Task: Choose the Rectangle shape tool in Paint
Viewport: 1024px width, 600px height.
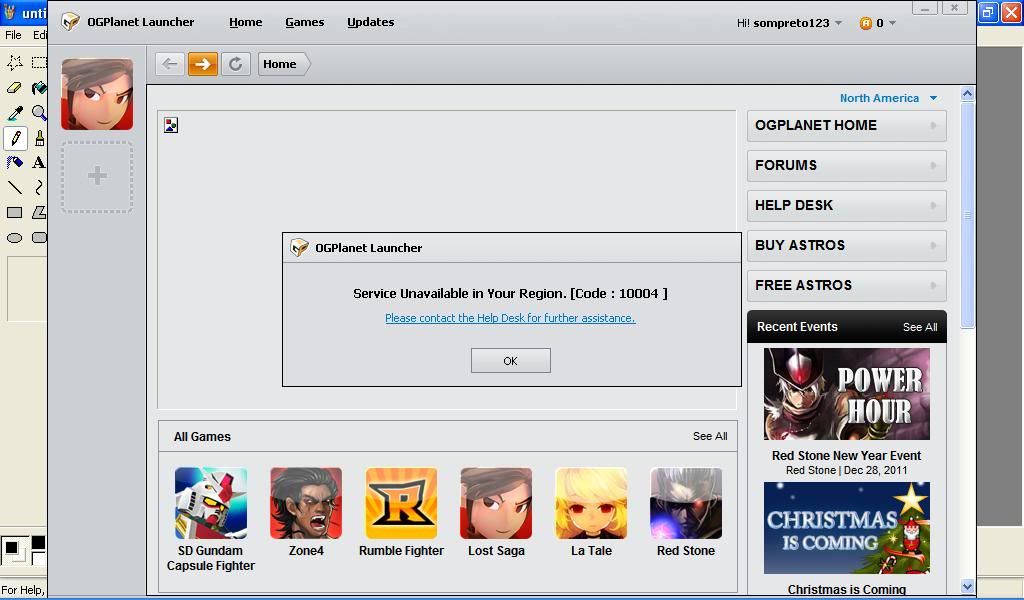Action: pyautogui.click(x=14, y=213)
